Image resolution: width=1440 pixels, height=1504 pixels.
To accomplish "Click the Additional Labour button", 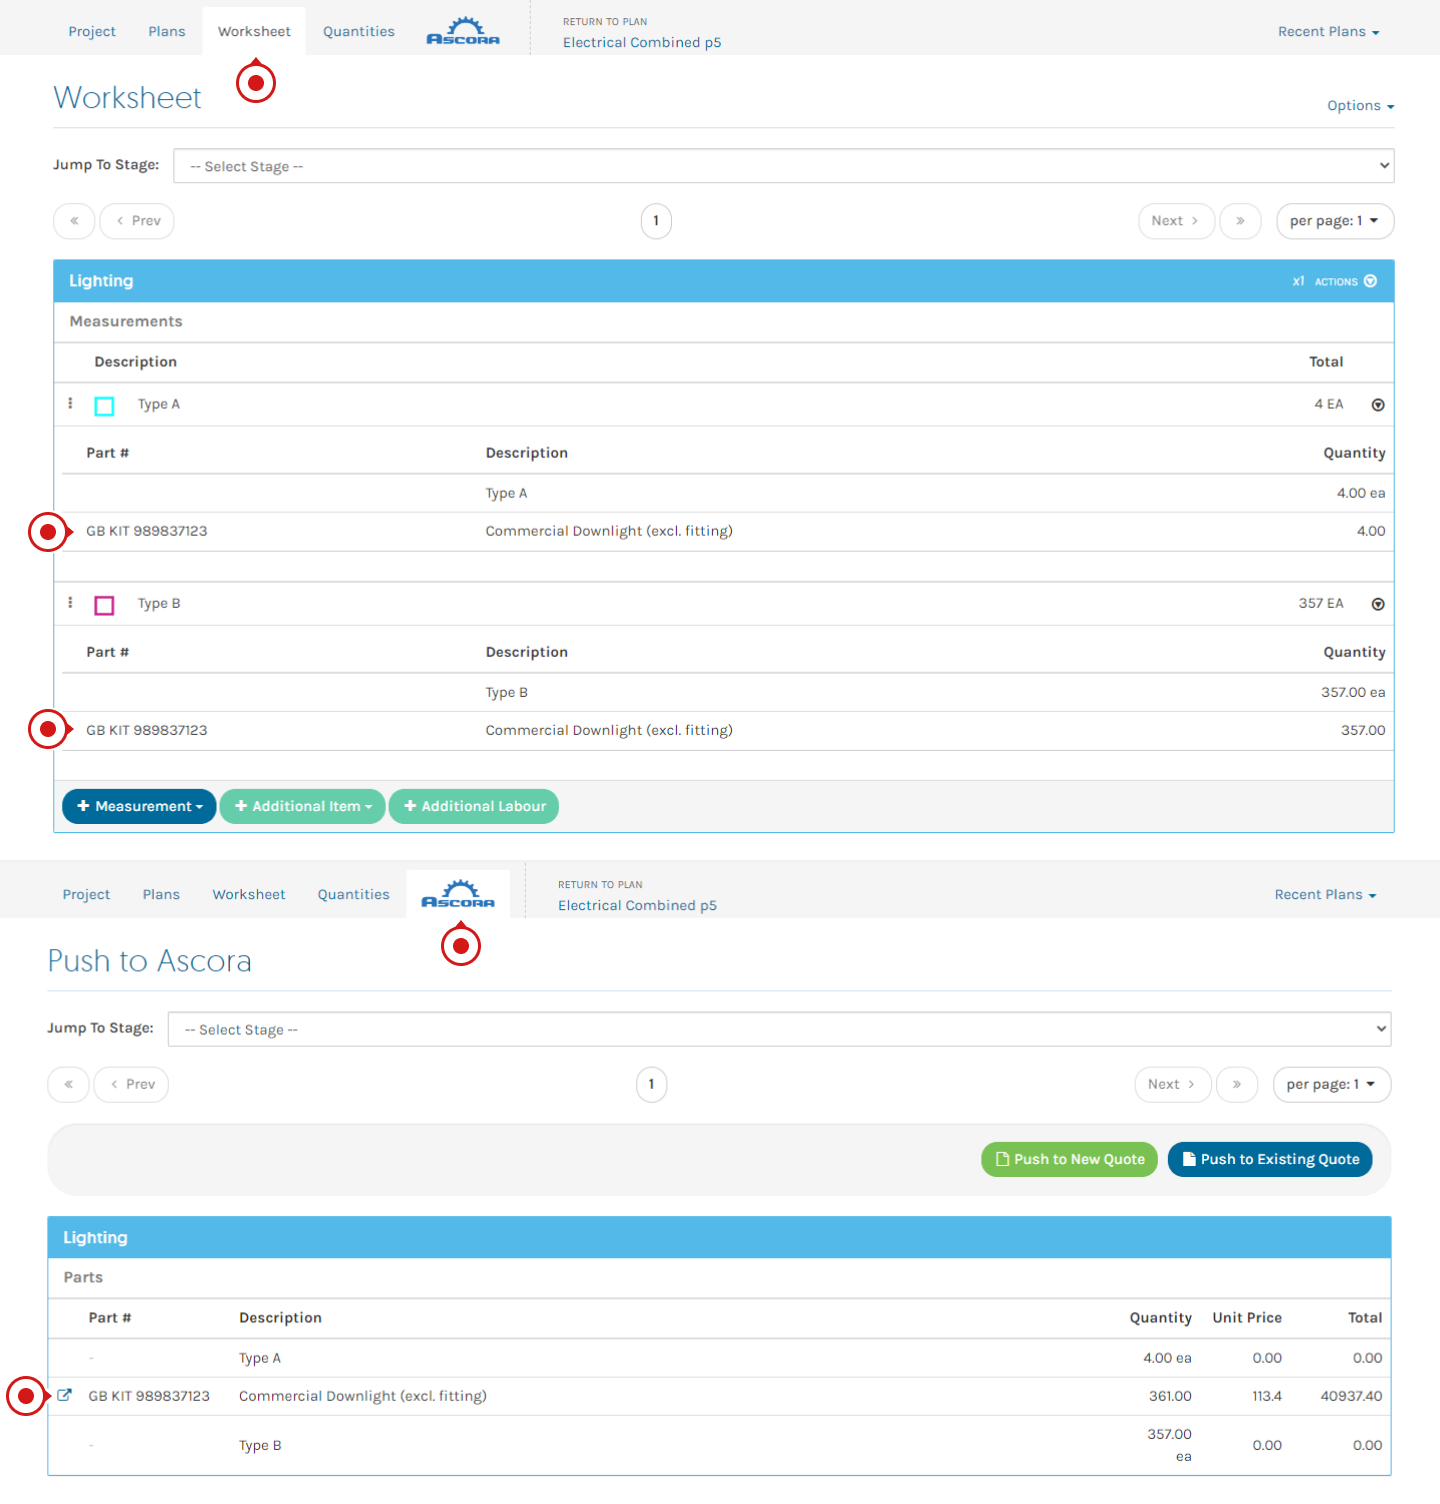I will 474,806.
